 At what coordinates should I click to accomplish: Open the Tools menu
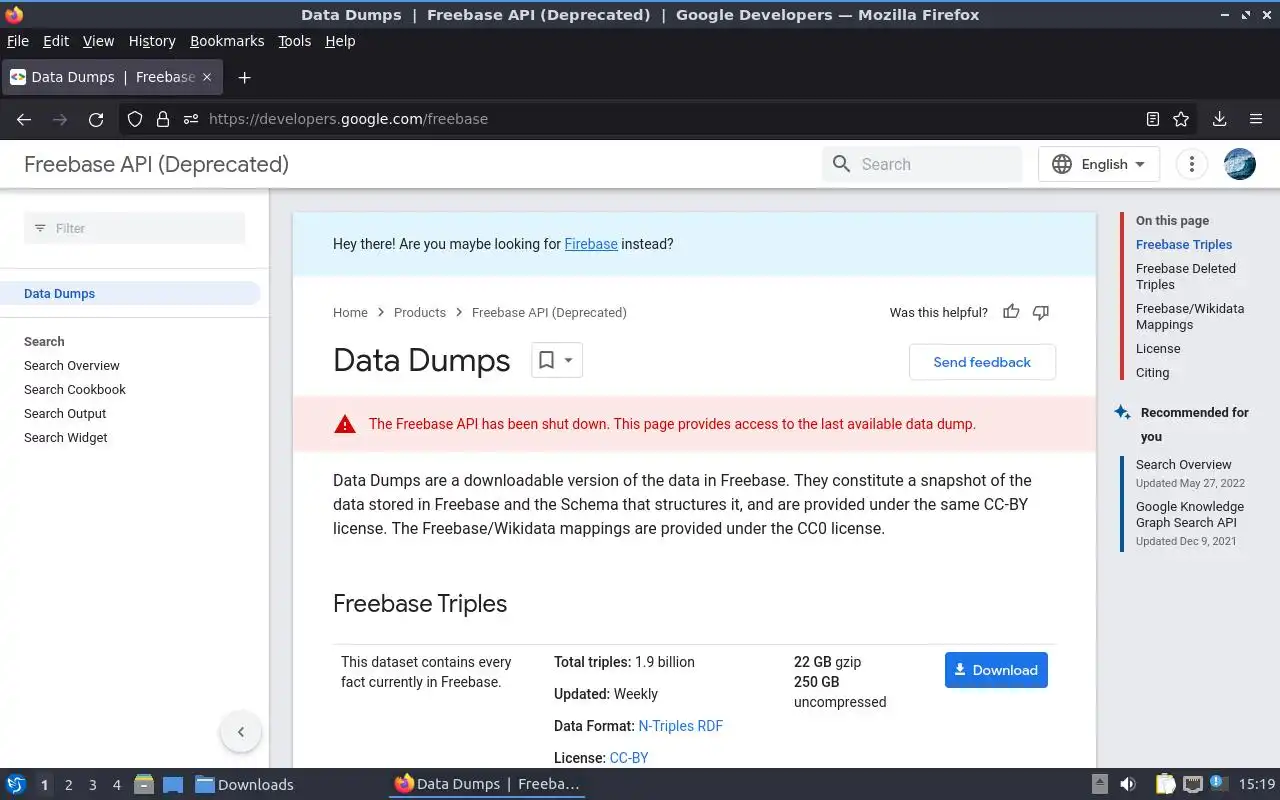[x=295, y=41]
